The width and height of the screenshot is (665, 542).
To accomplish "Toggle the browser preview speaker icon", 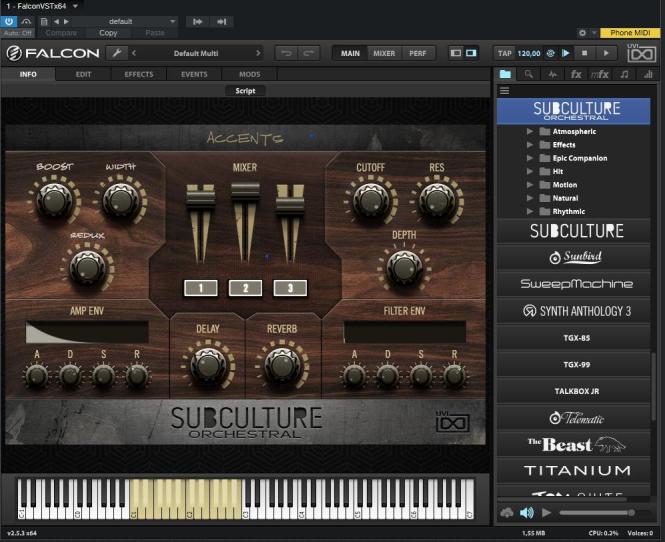I will (526, 513).
